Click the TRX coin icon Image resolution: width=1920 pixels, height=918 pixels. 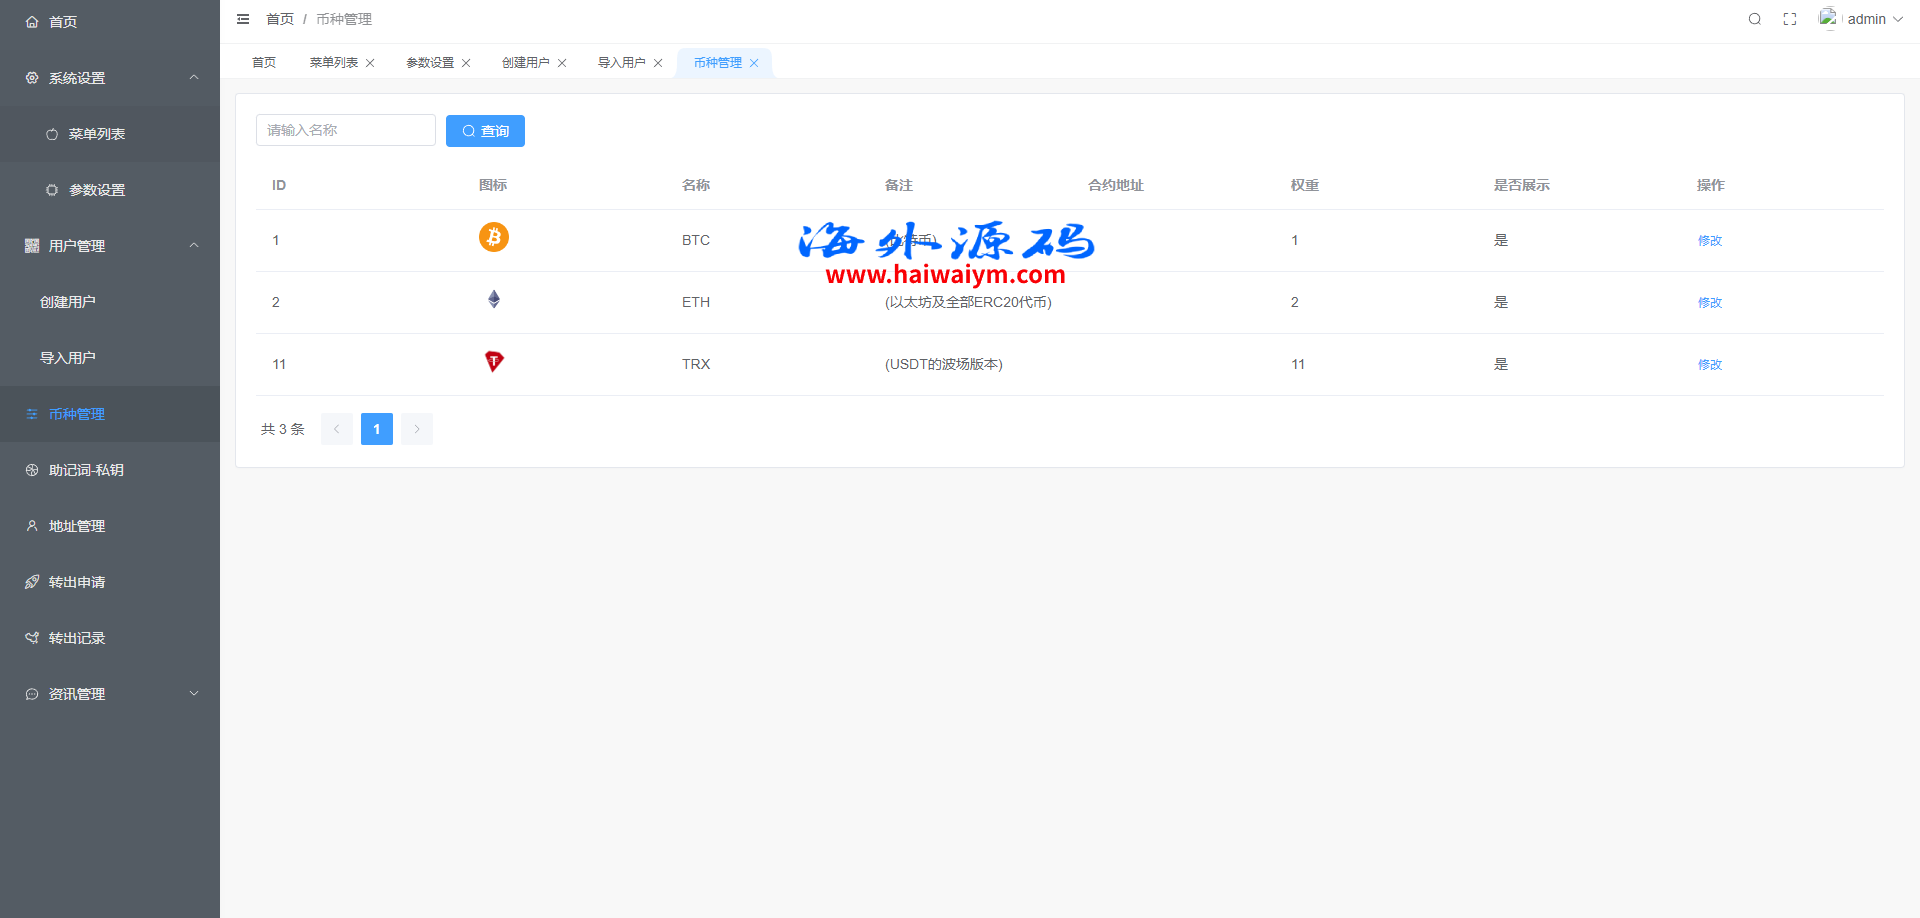(x=493, y=361)
